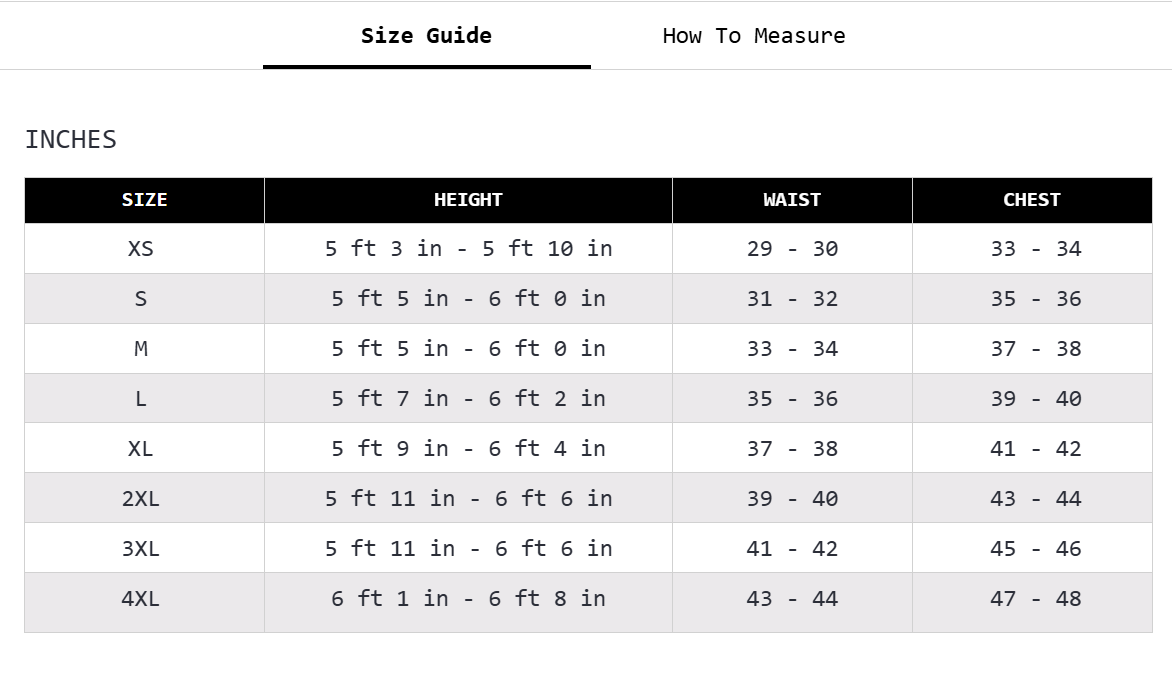Select the Size Guide tab

426,36
